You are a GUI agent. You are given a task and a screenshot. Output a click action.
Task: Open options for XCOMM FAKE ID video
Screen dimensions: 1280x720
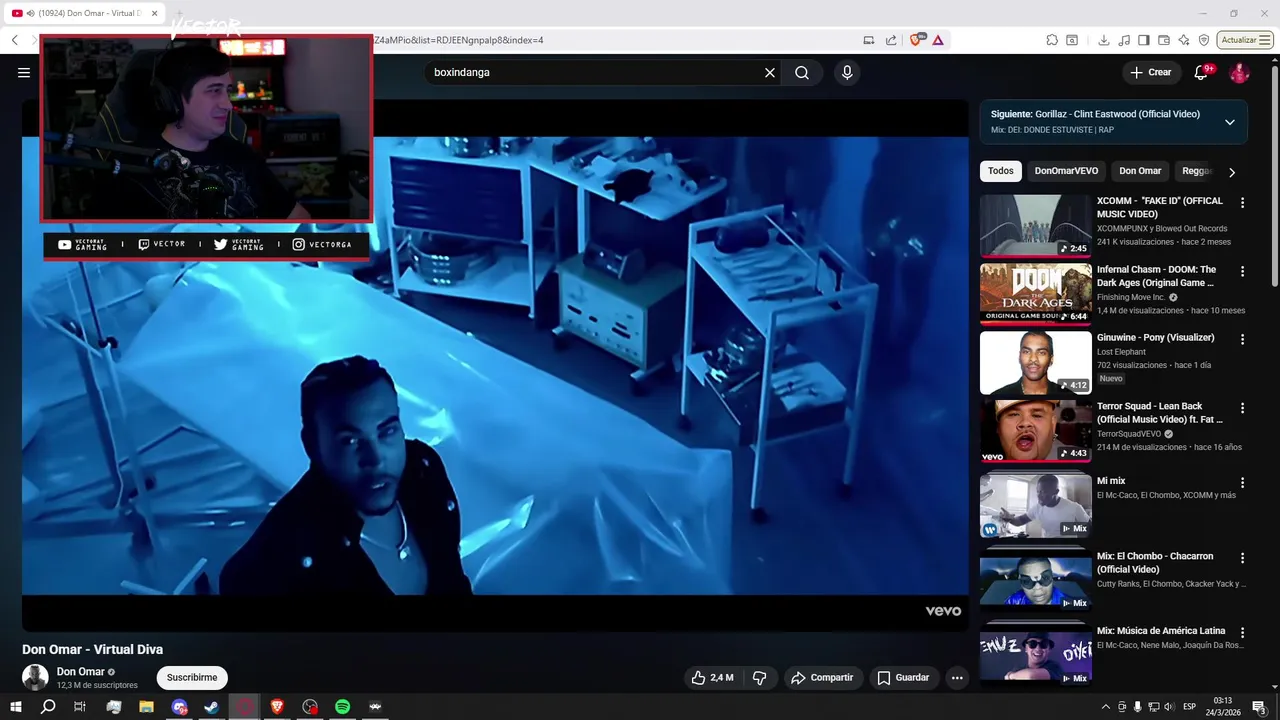tap(1242, 202)
